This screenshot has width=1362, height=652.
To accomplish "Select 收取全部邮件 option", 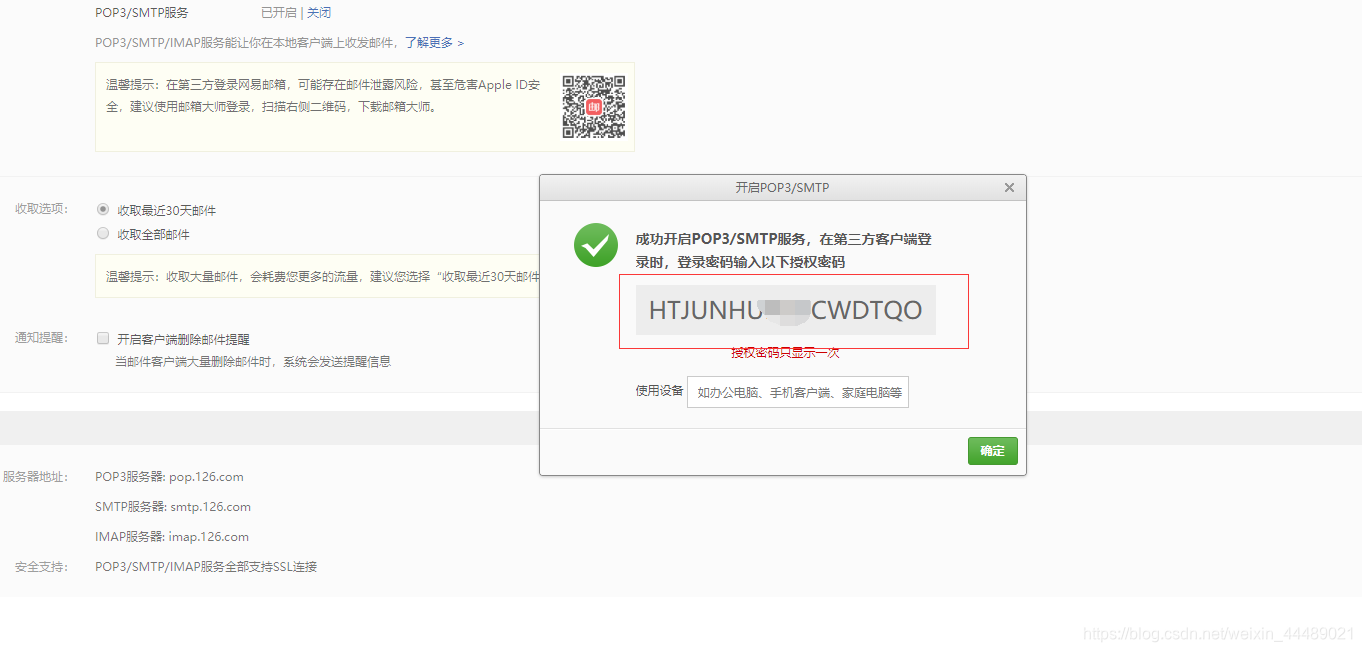I will tap(102, 233).
